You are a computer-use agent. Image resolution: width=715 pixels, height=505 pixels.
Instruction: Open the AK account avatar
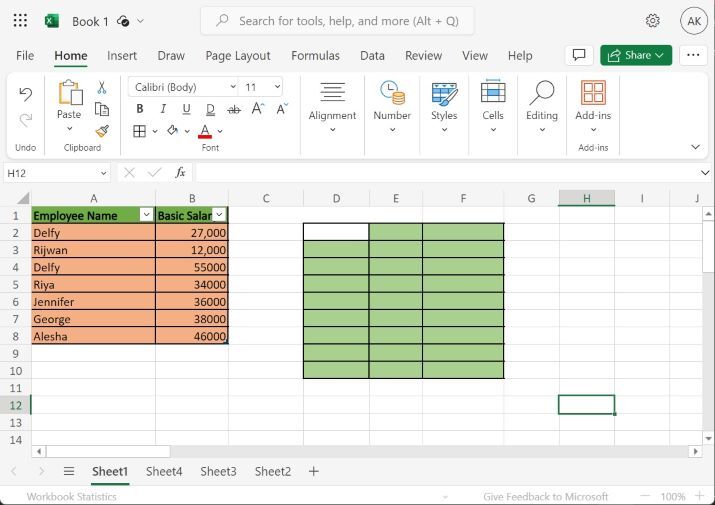(694, 21)
